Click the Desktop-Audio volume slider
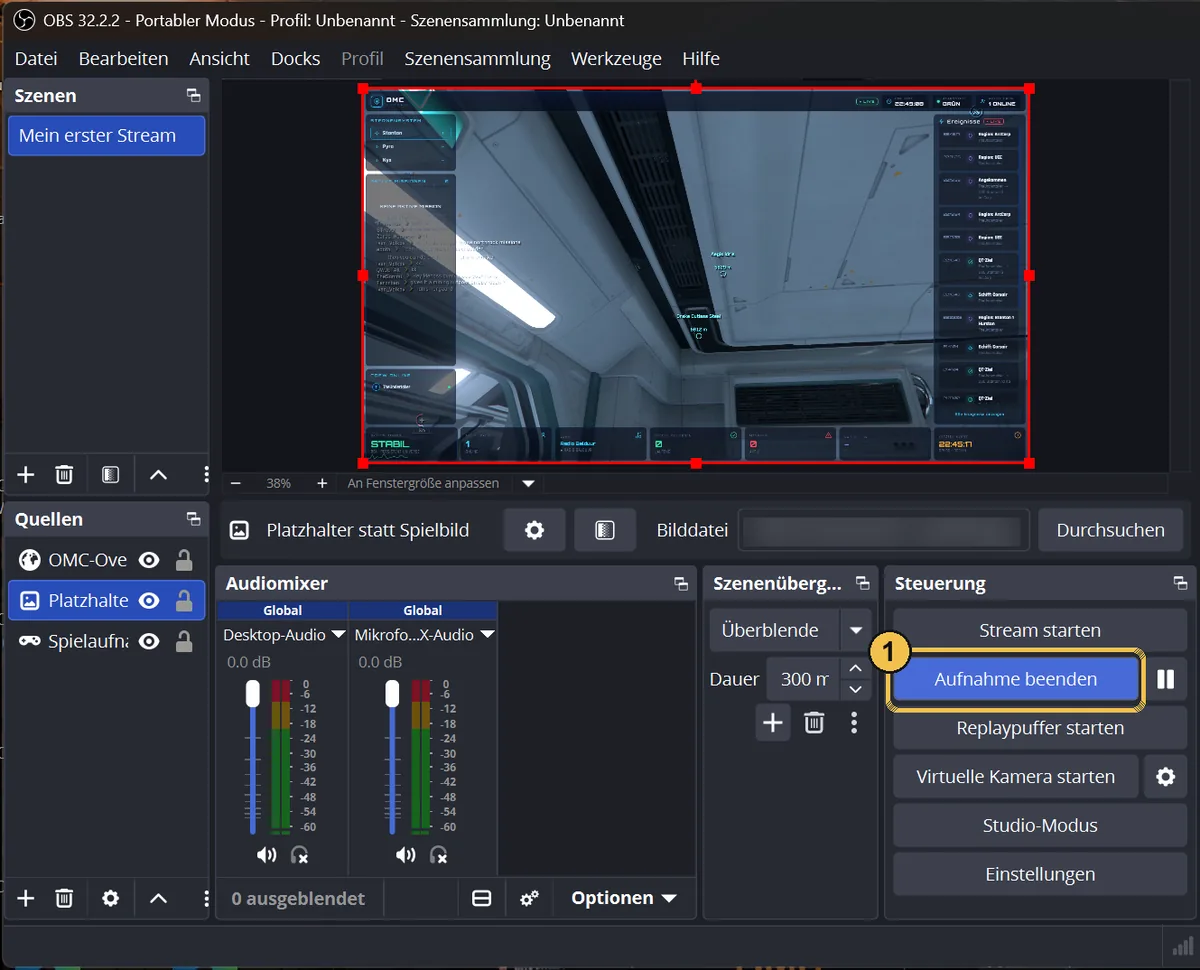The image size is (1200, 970). [253, 755]
